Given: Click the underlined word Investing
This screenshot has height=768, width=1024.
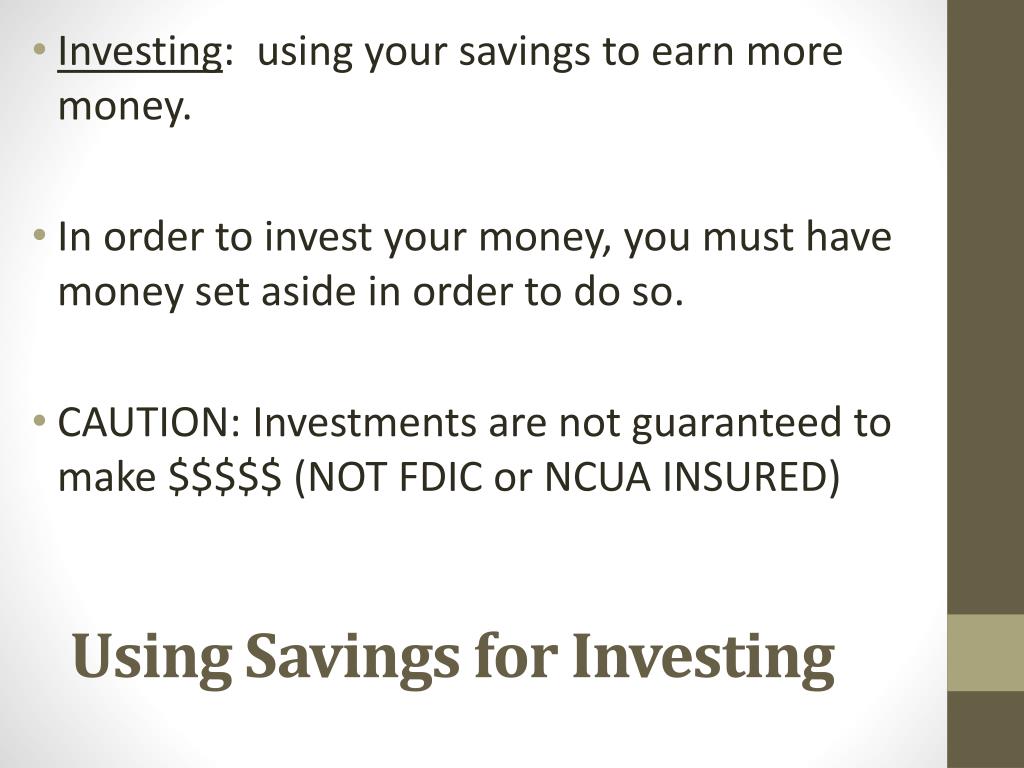Looking at the screenshot, I should tap(140, 52).
